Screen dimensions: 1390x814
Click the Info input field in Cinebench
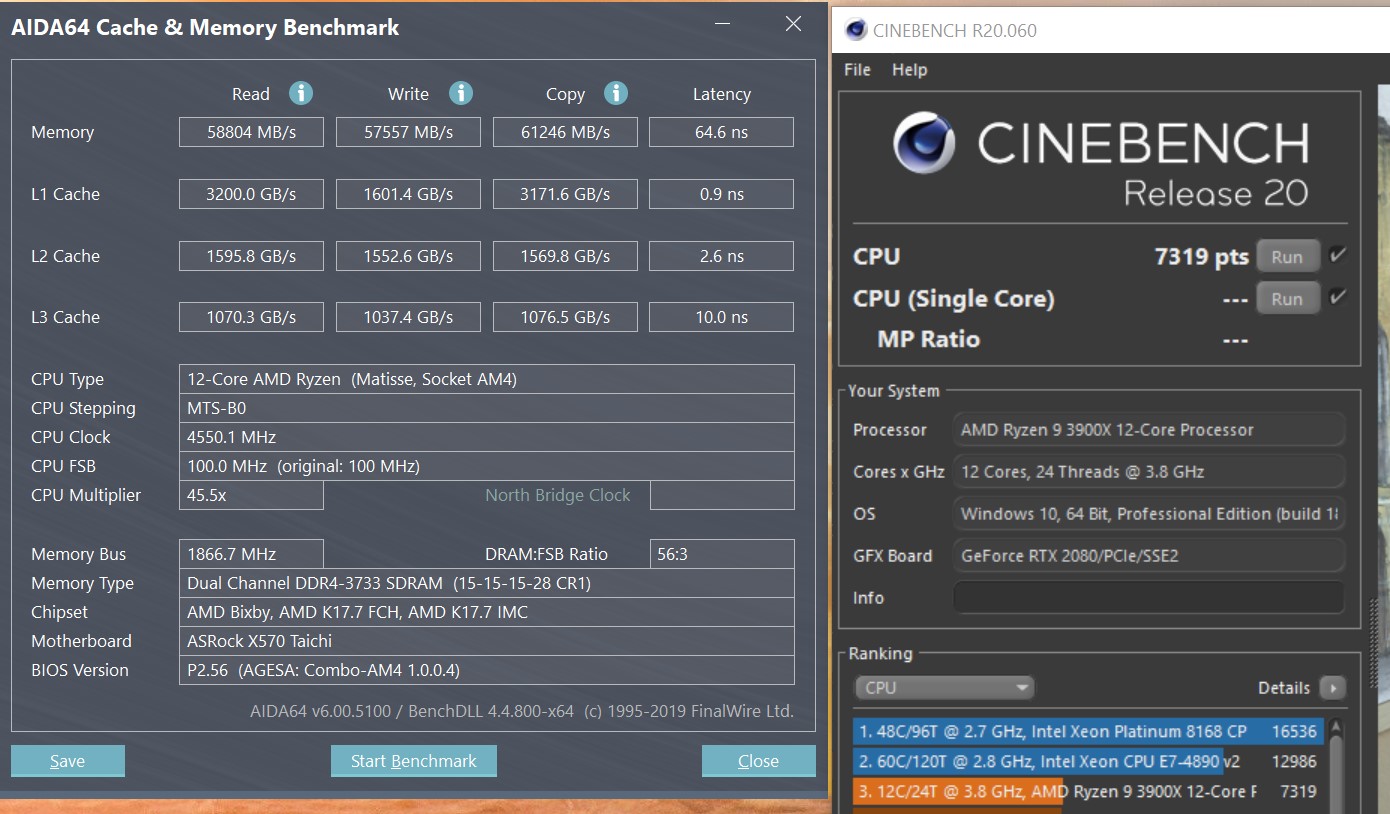pos(1149,597)
